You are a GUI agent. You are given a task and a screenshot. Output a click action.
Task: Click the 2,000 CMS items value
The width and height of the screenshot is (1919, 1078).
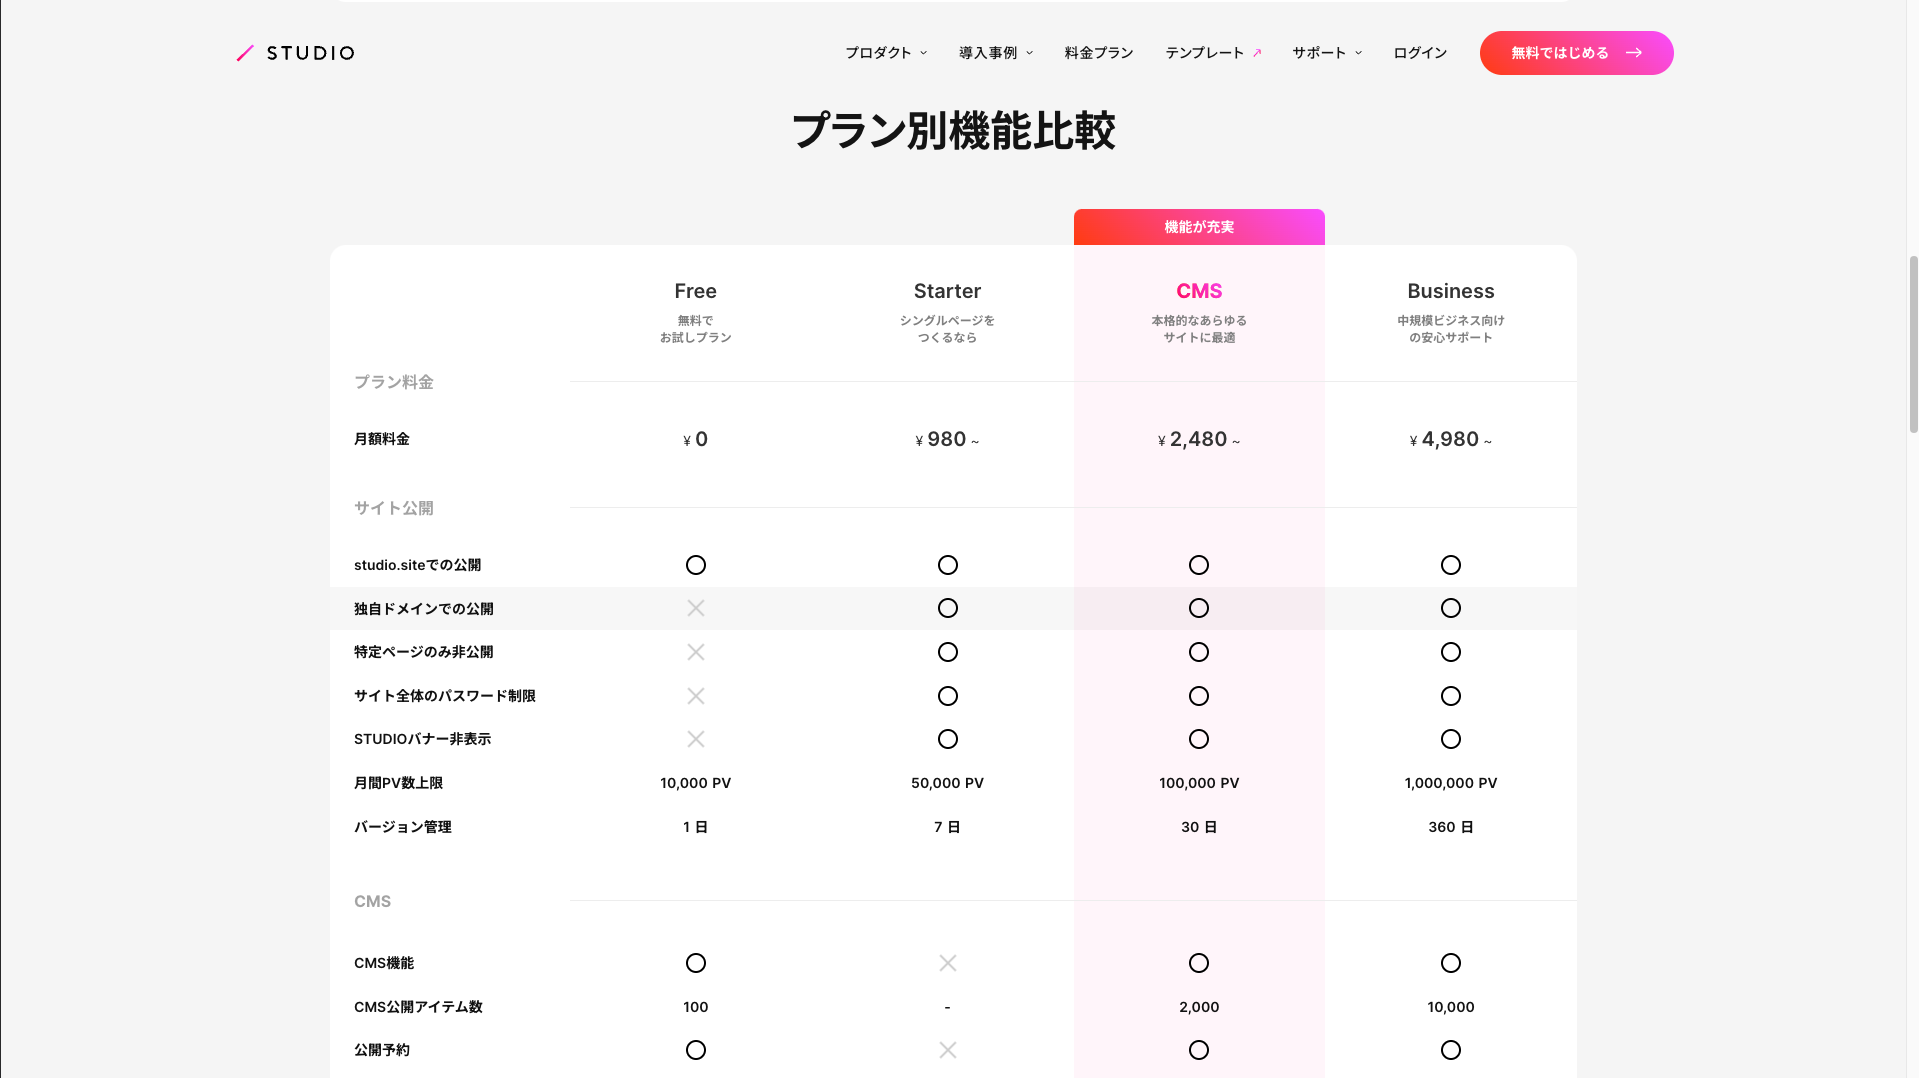[x=1199, y=1007]
